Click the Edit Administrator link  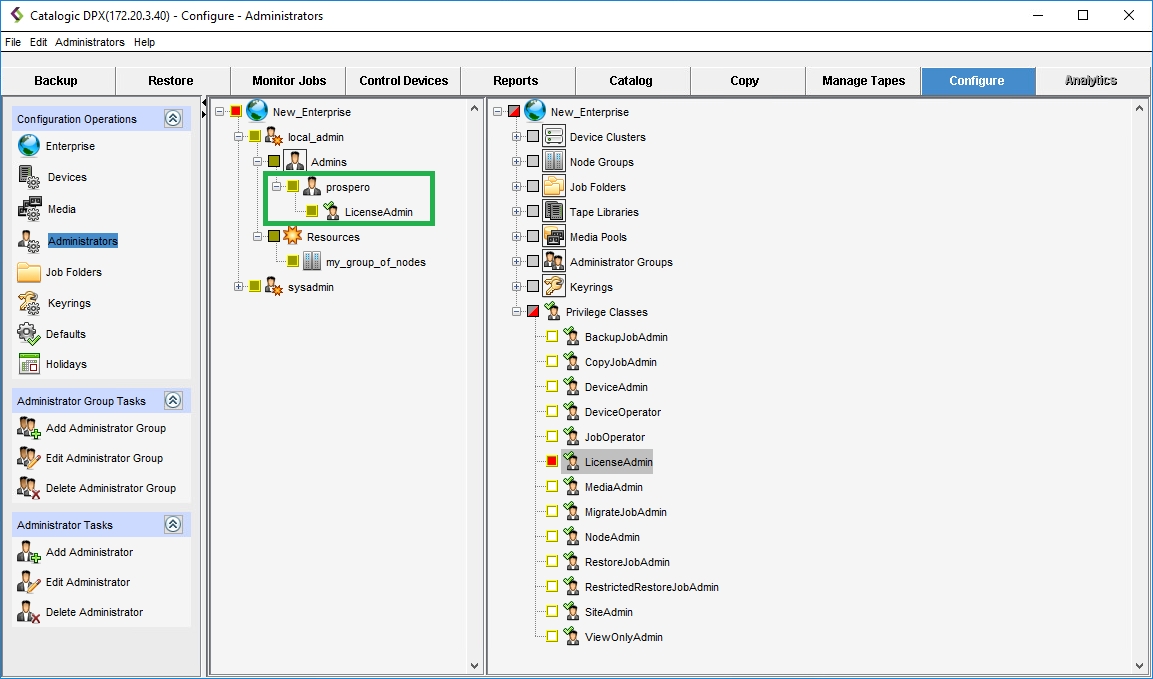88,582
